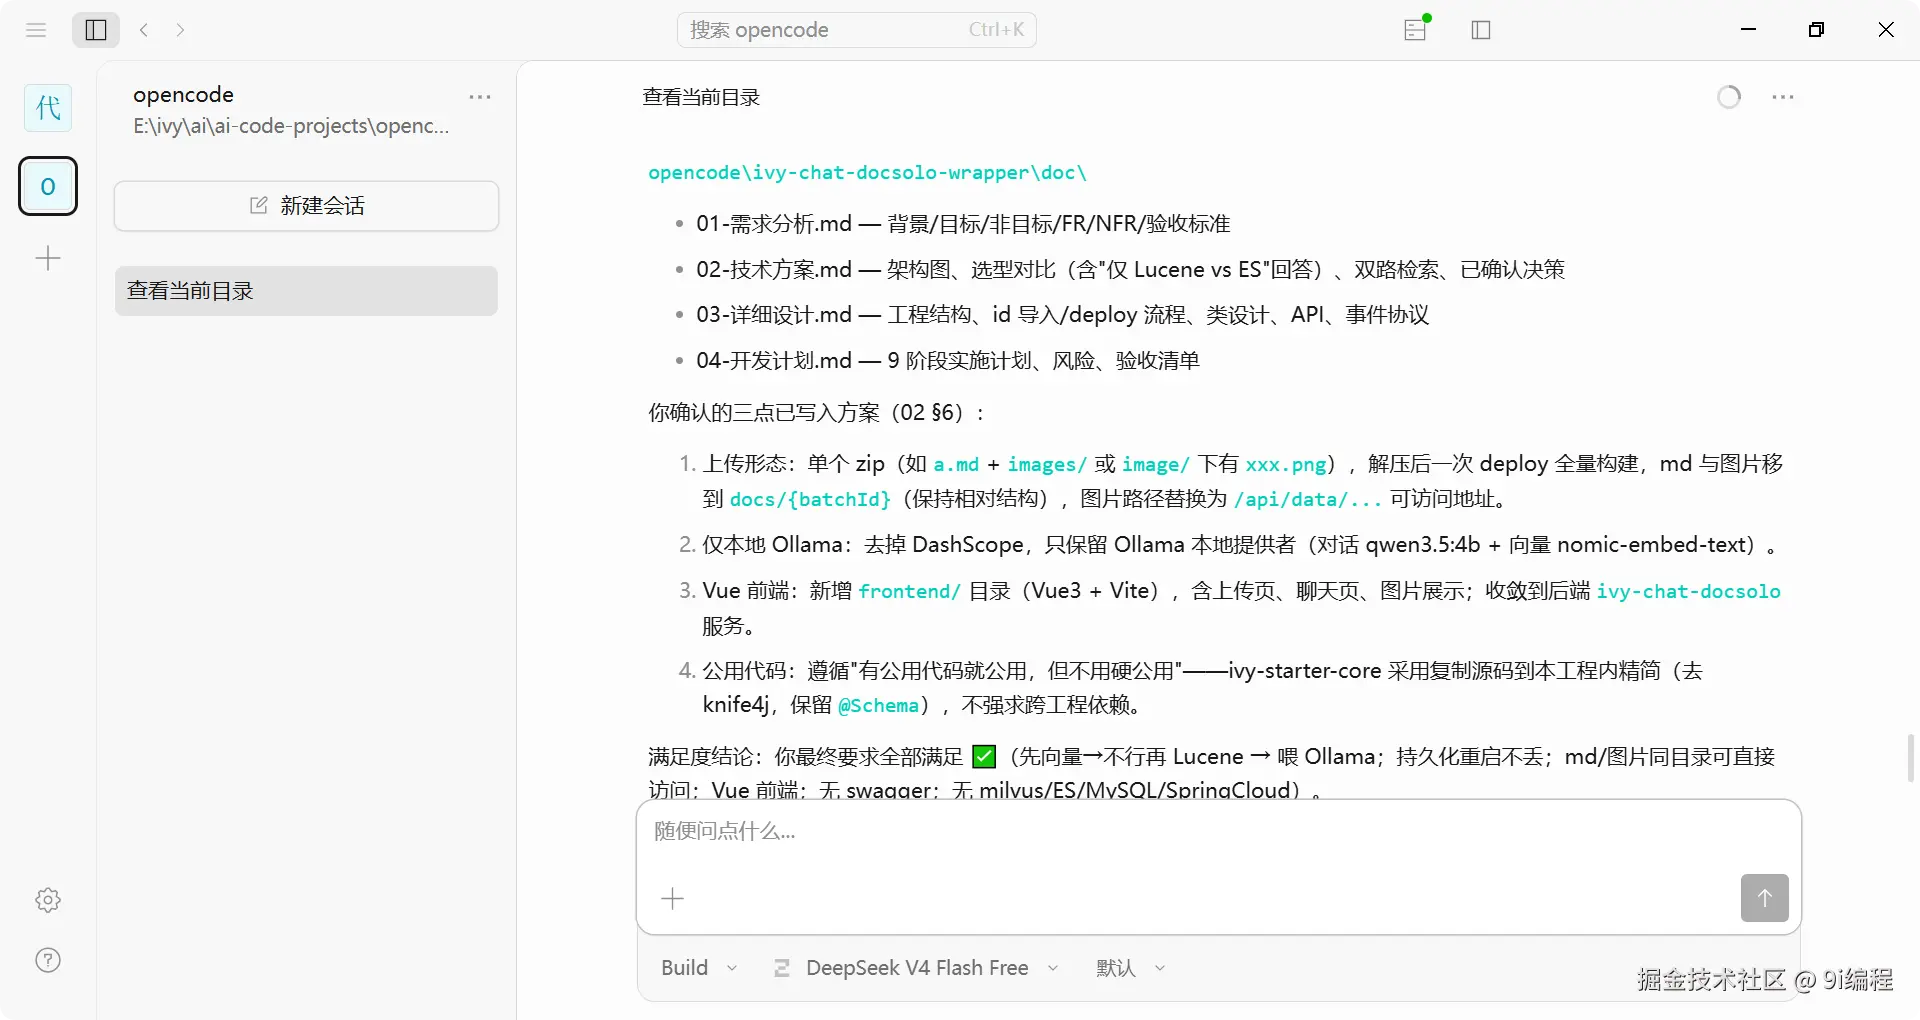Open the status panel icon with green dot

point(1416,29)
